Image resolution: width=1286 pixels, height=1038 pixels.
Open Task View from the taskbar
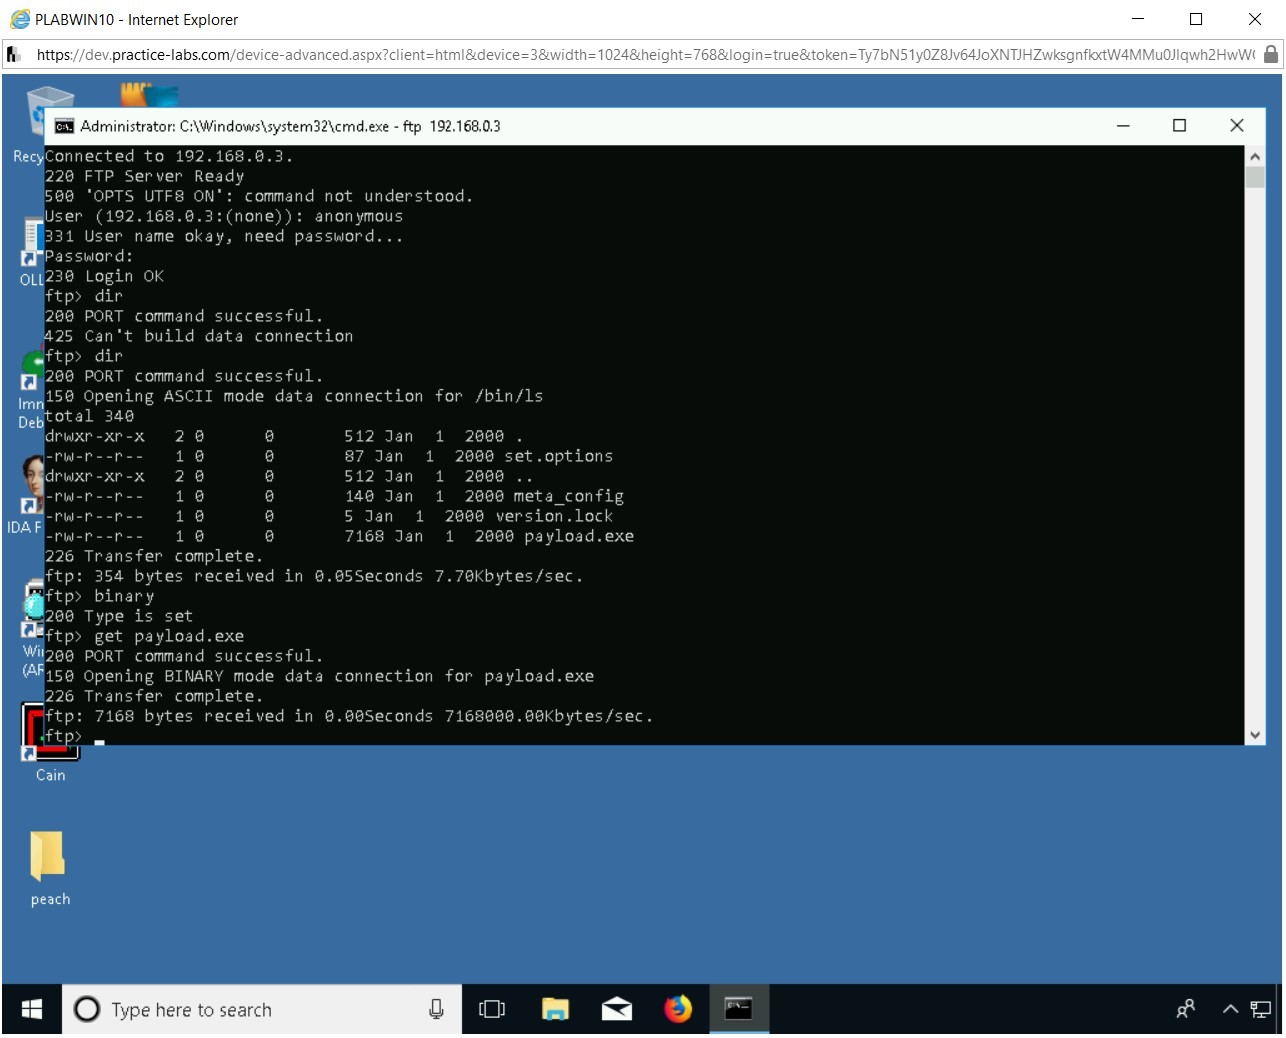(492, 1009)
